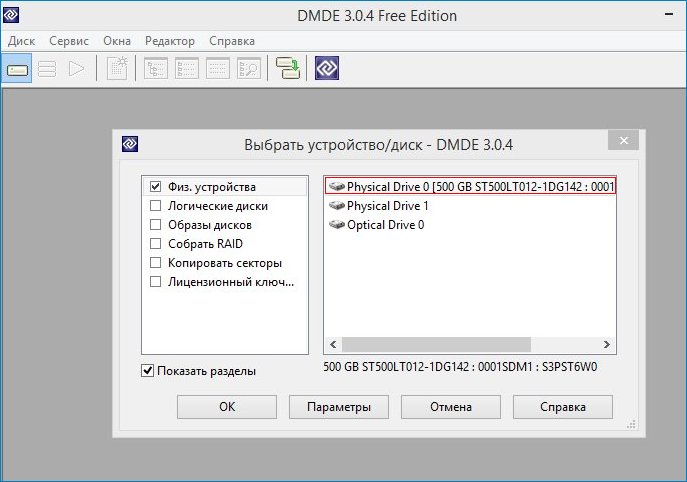
Task: Check the Логические диски checkbox
Action: (156, 206)
